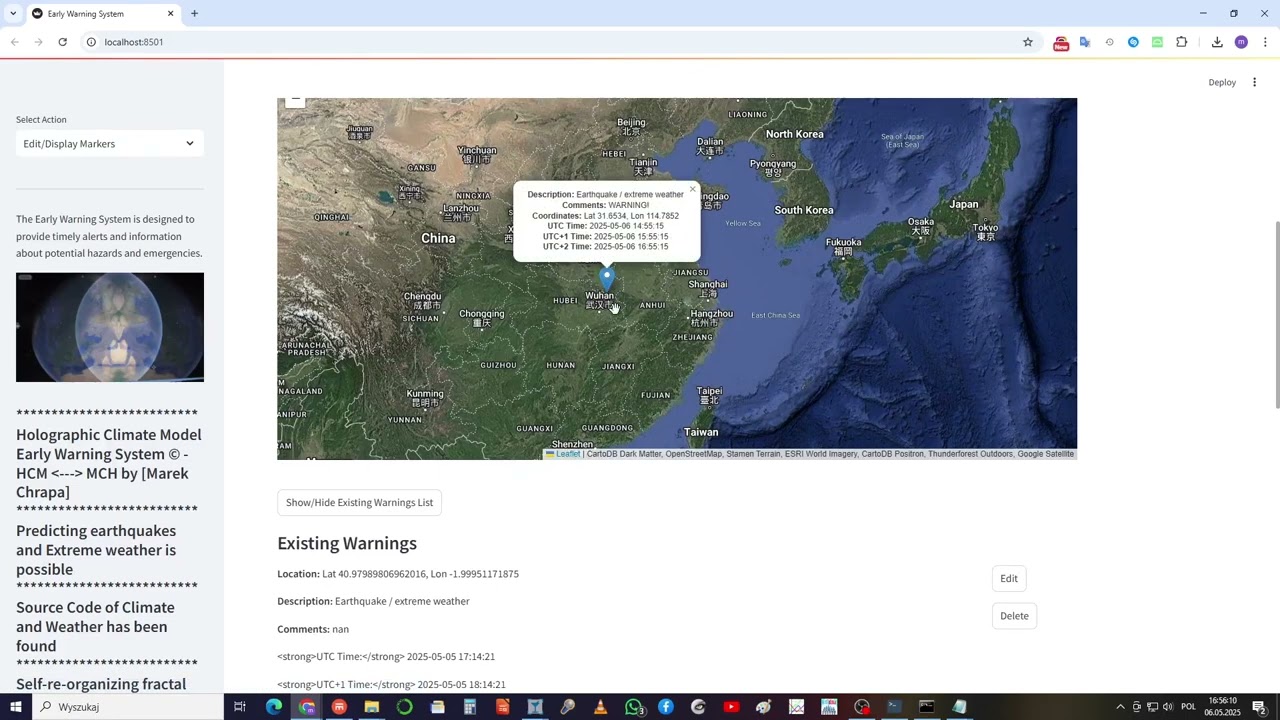
Task: Click the 'Comments: nan' text
Action: pos(313,629)
